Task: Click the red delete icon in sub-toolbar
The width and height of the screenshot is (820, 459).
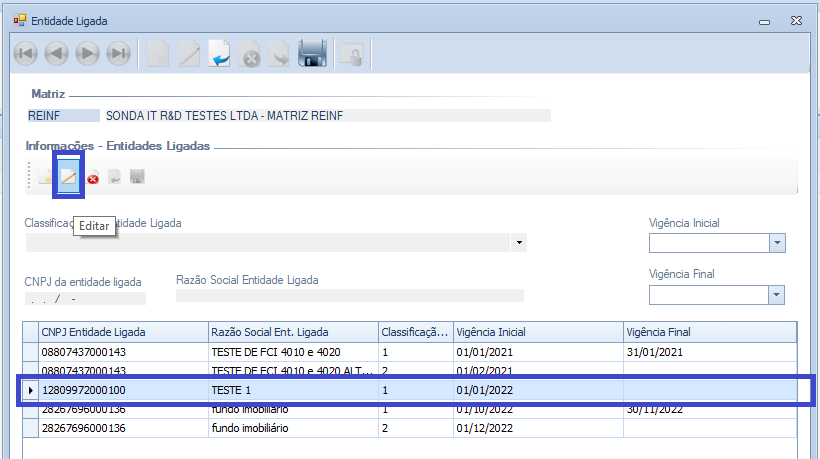Action: tap(93, 178)
